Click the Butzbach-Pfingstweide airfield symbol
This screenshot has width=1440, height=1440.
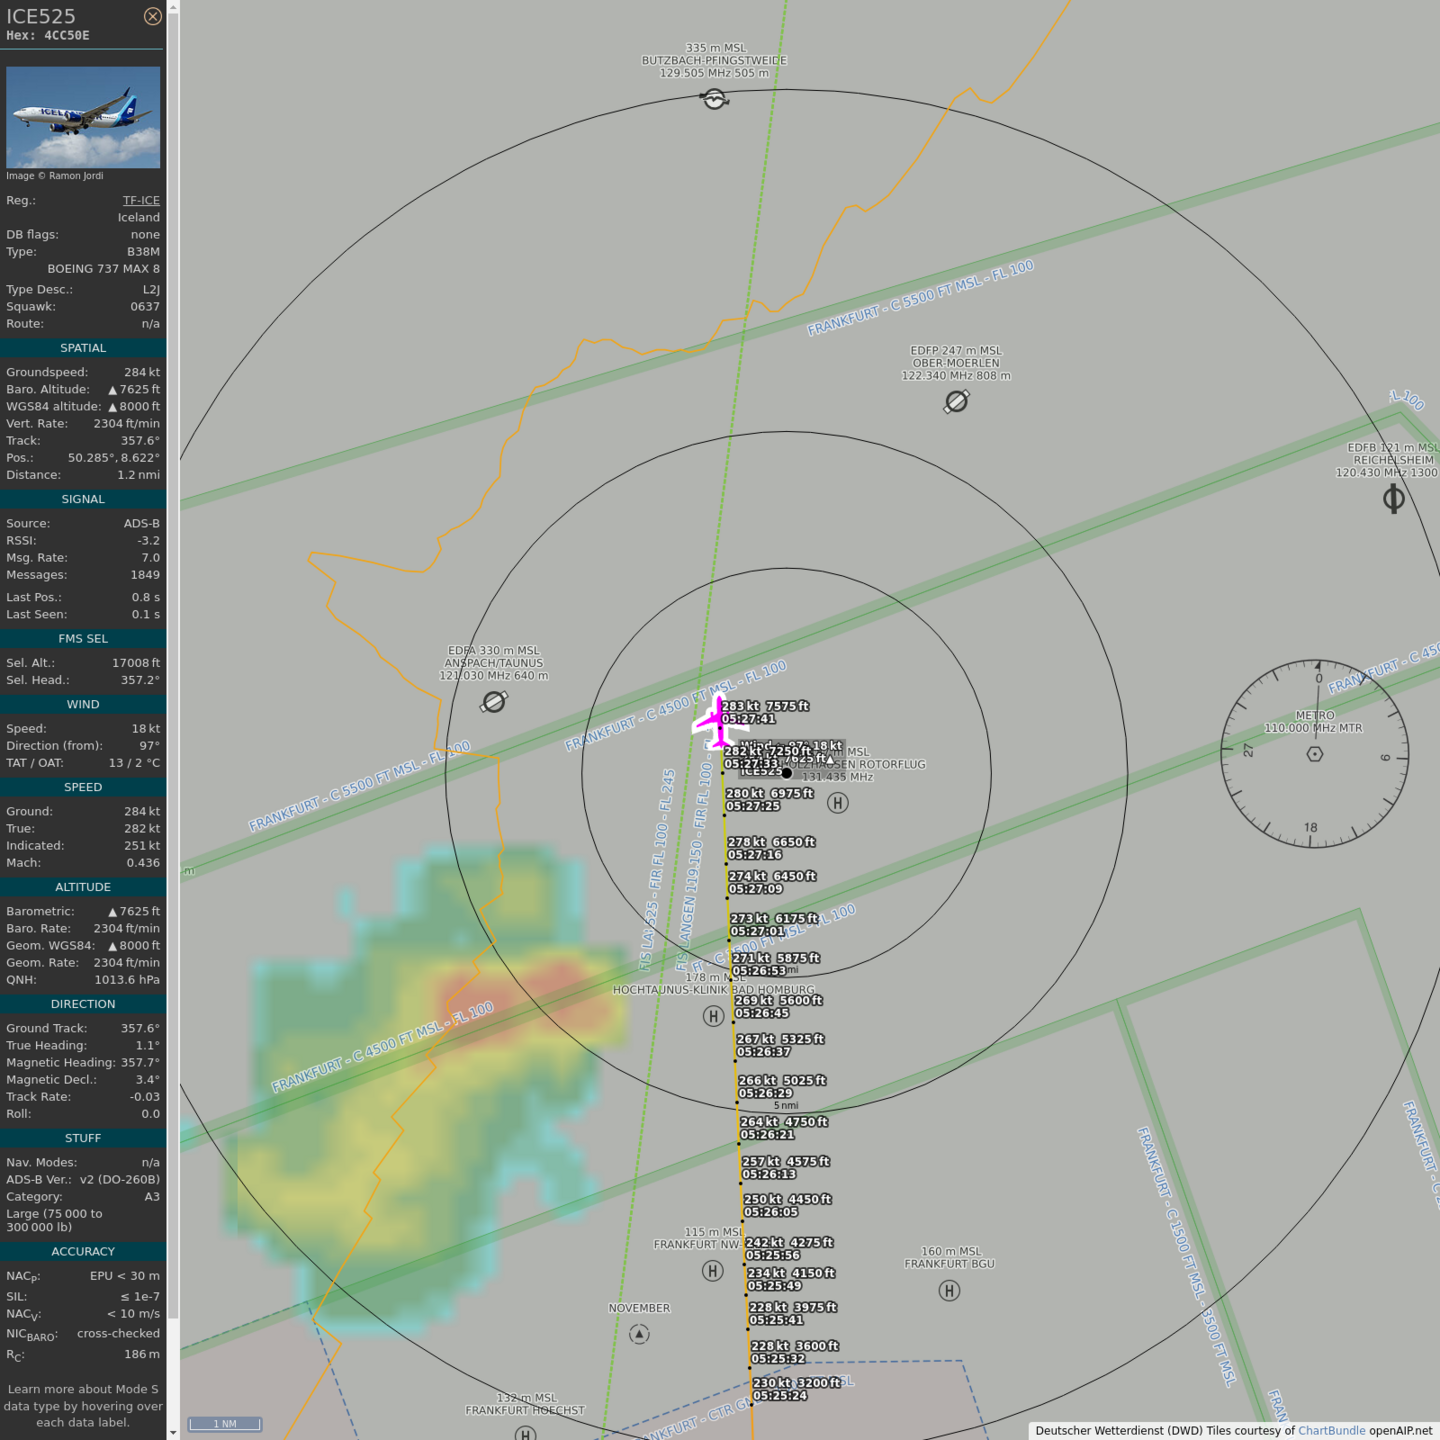click(714, 99)
